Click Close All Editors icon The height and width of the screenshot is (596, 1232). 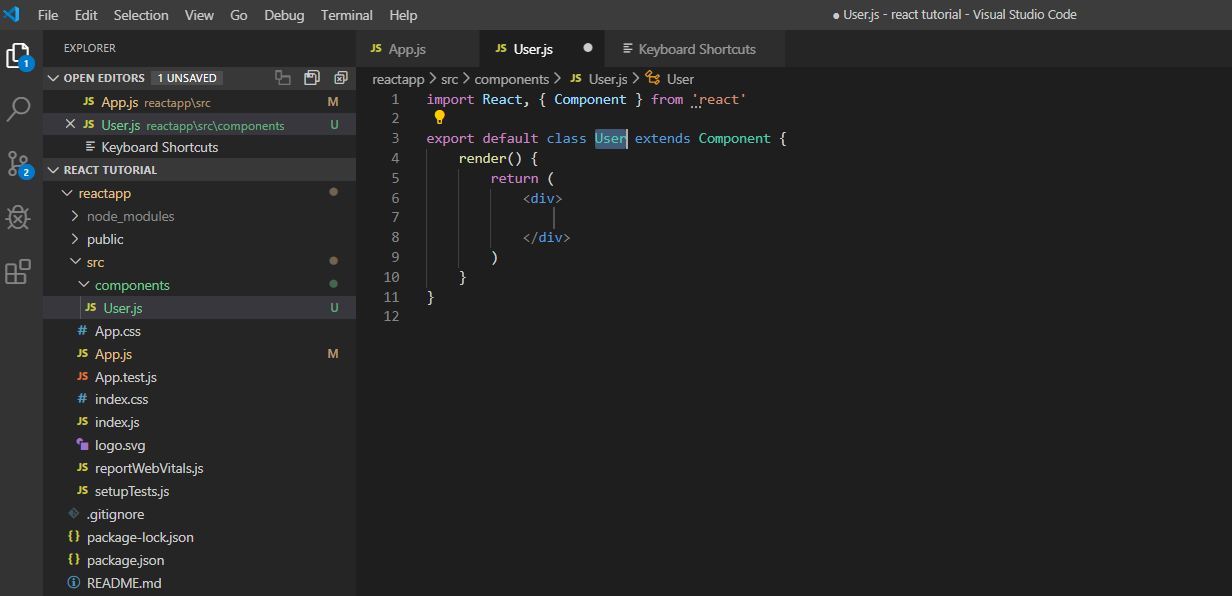tap(341, 78)
